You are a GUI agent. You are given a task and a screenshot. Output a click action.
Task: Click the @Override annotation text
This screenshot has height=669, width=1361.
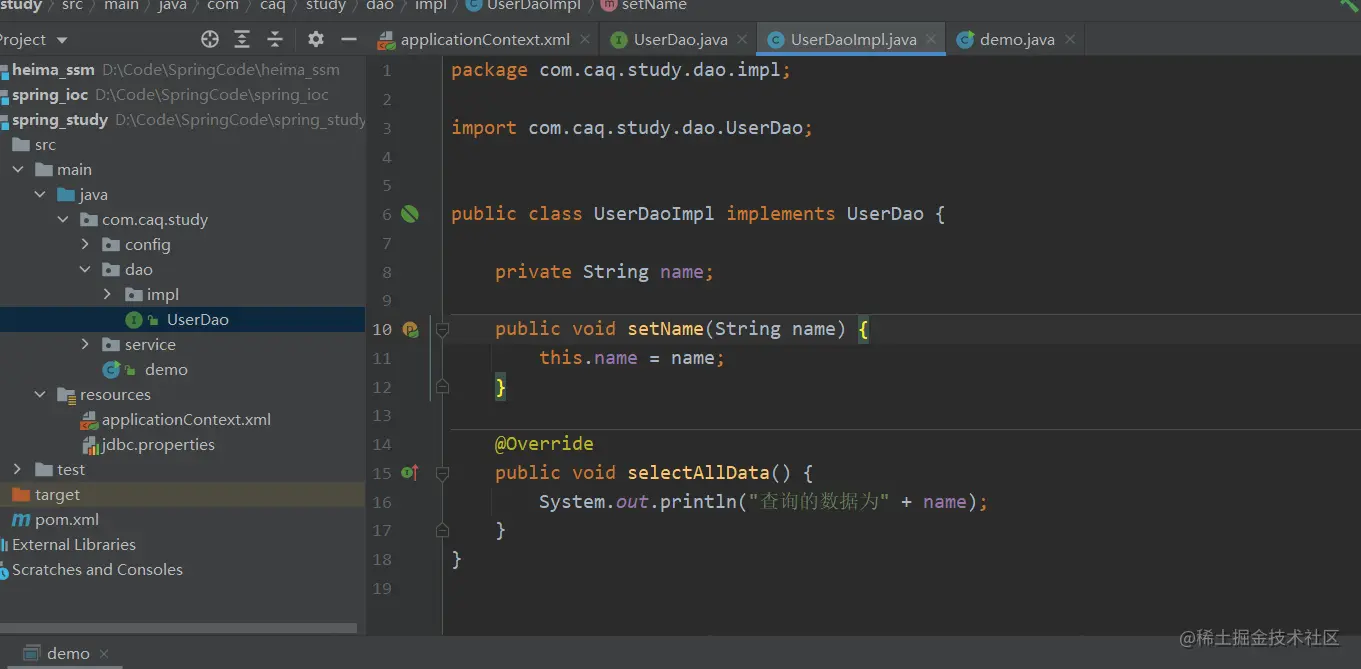coord(544,443)
